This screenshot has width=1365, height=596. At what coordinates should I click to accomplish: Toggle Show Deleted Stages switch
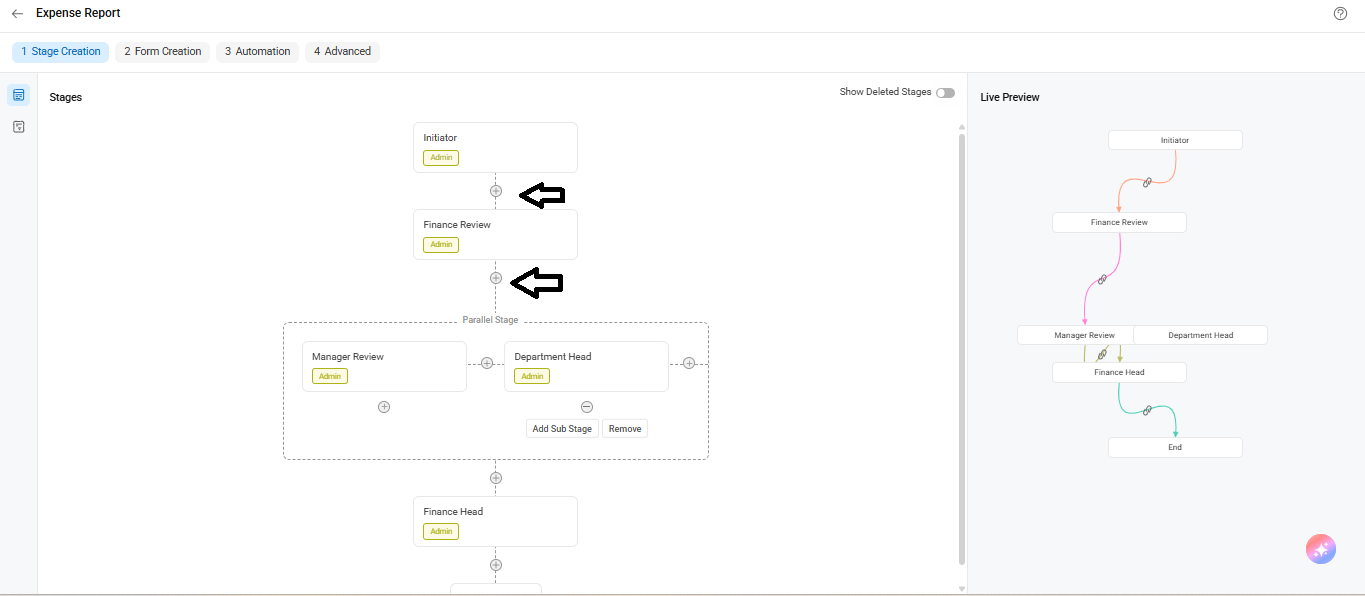[x=945, y=93]
